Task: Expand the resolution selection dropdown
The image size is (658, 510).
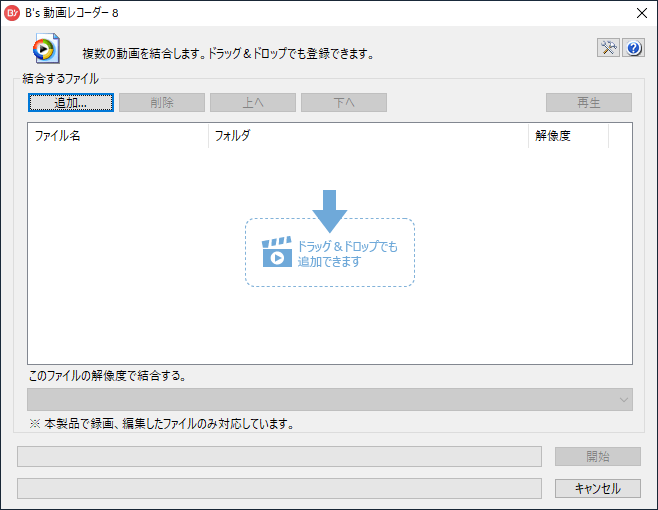Action: [x=625, y=400]
